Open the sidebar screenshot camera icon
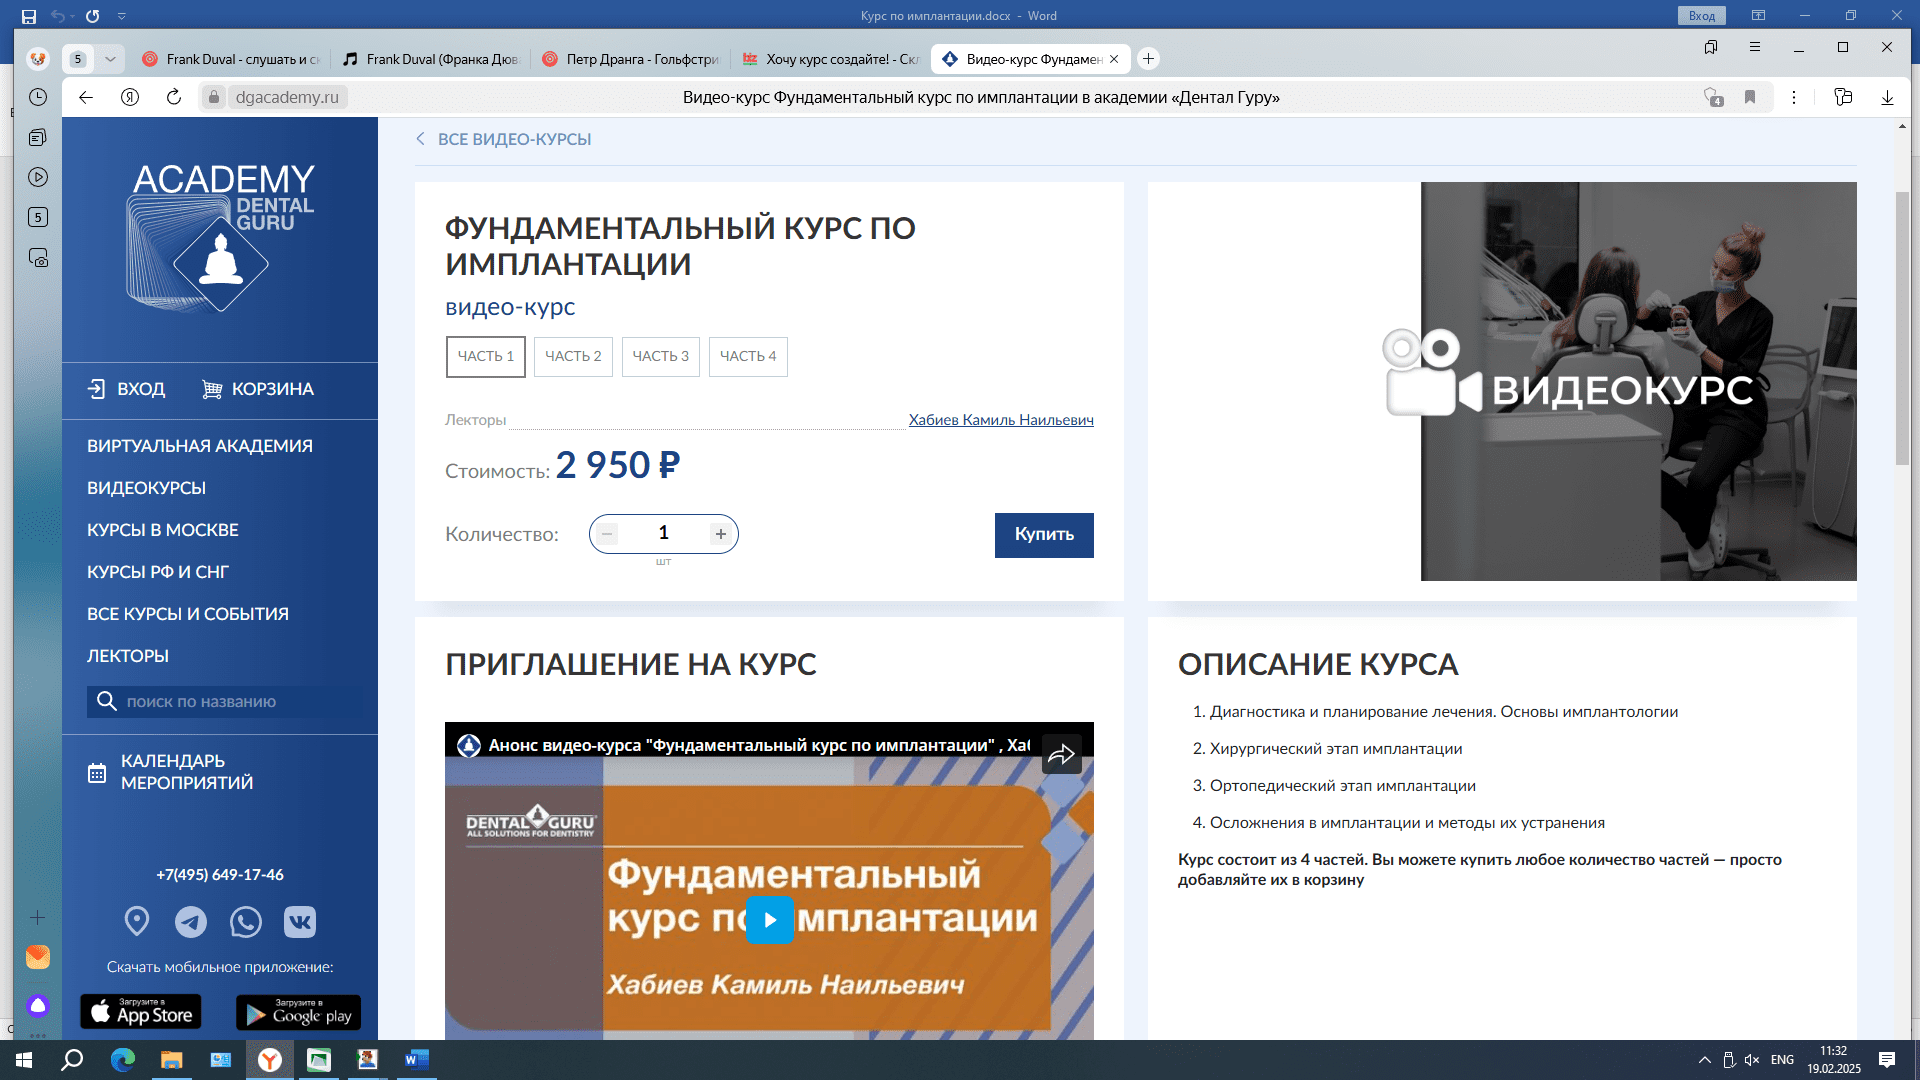The width and height of the screenshot is (1920, 1080). pyautogui.click(x=38, y=258)
